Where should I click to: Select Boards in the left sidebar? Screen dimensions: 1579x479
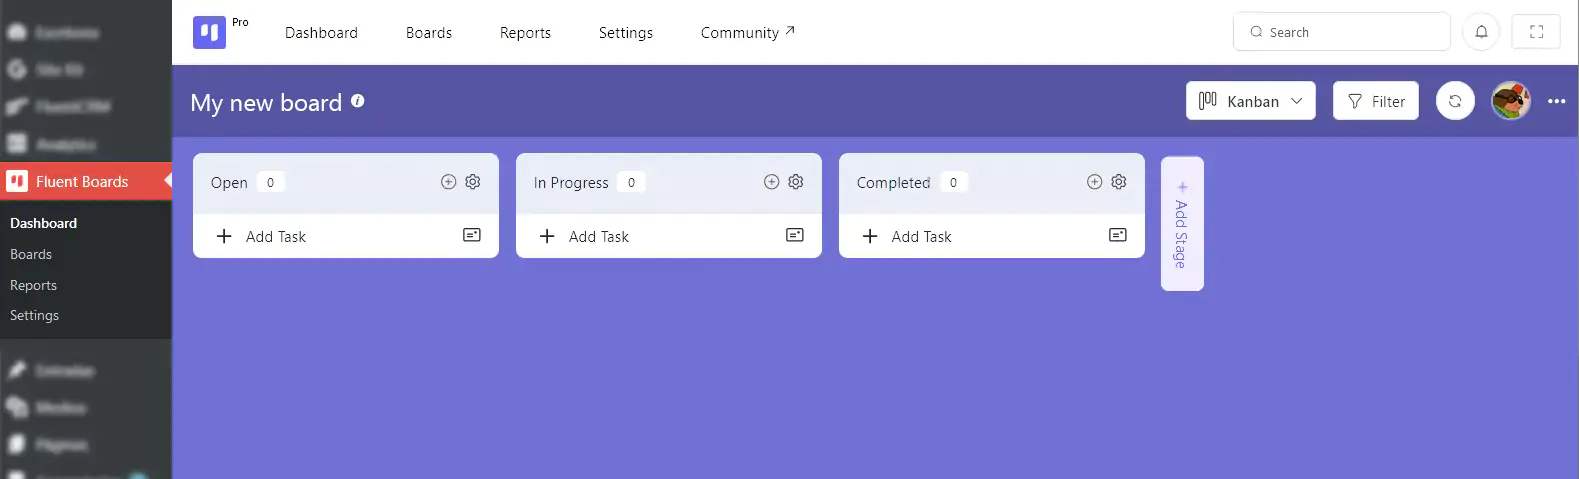[x=31, y=254]
